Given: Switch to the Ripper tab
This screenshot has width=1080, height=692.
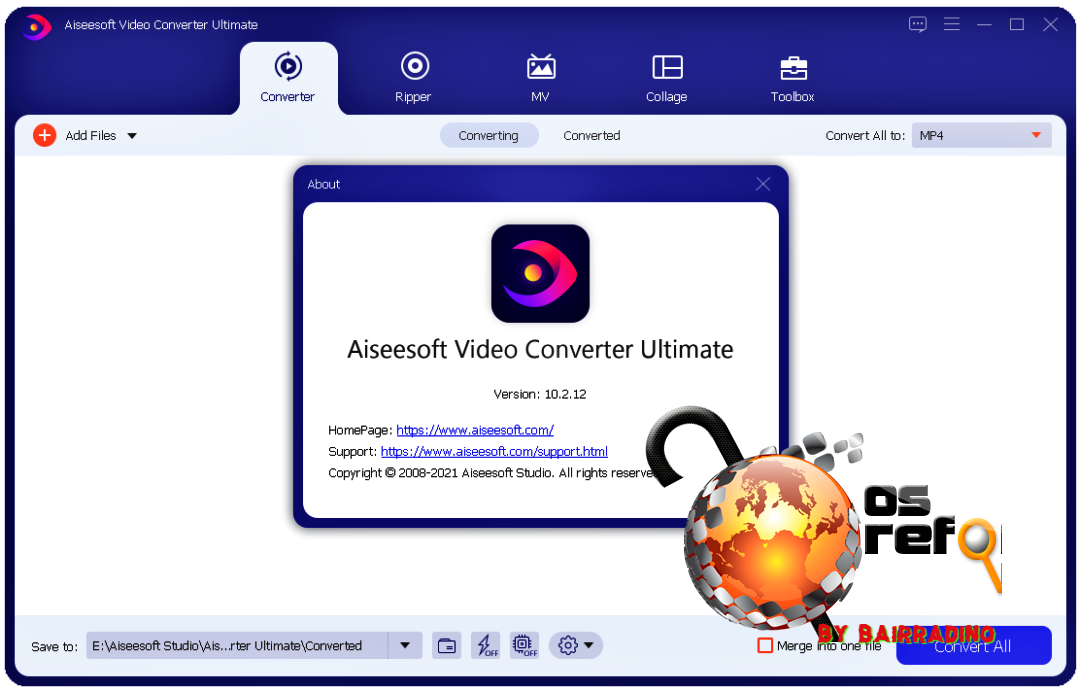Looking at the screenshot, I should pyautogui.click(x=413, y=78).
